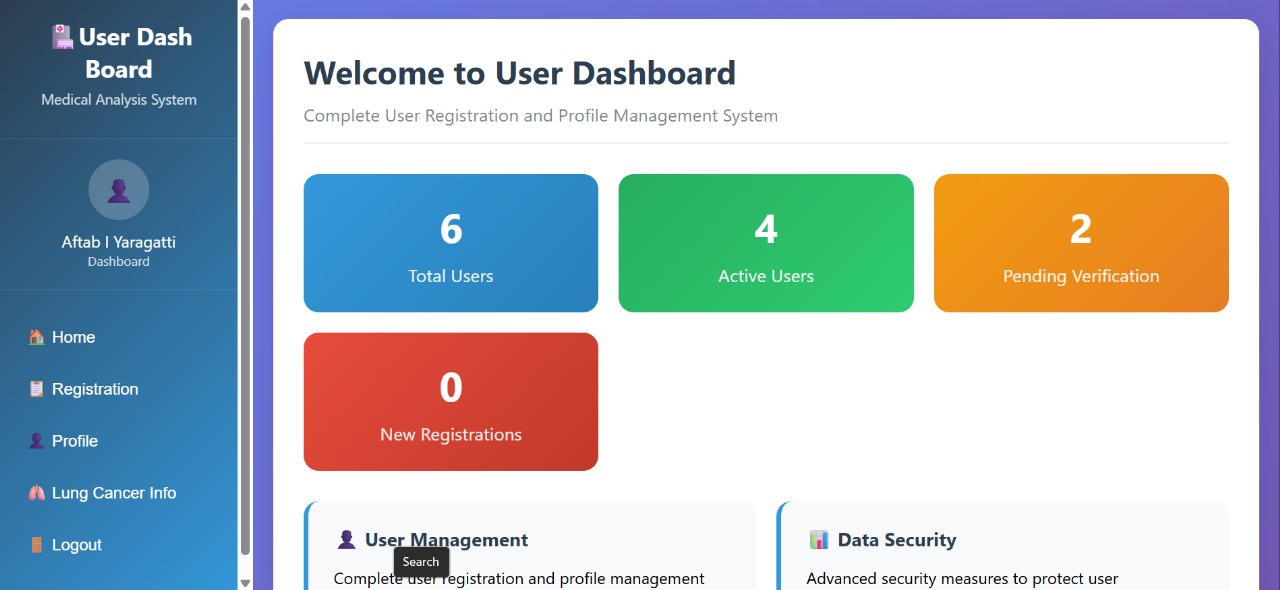Select the green Active Users card

[766, 243]
